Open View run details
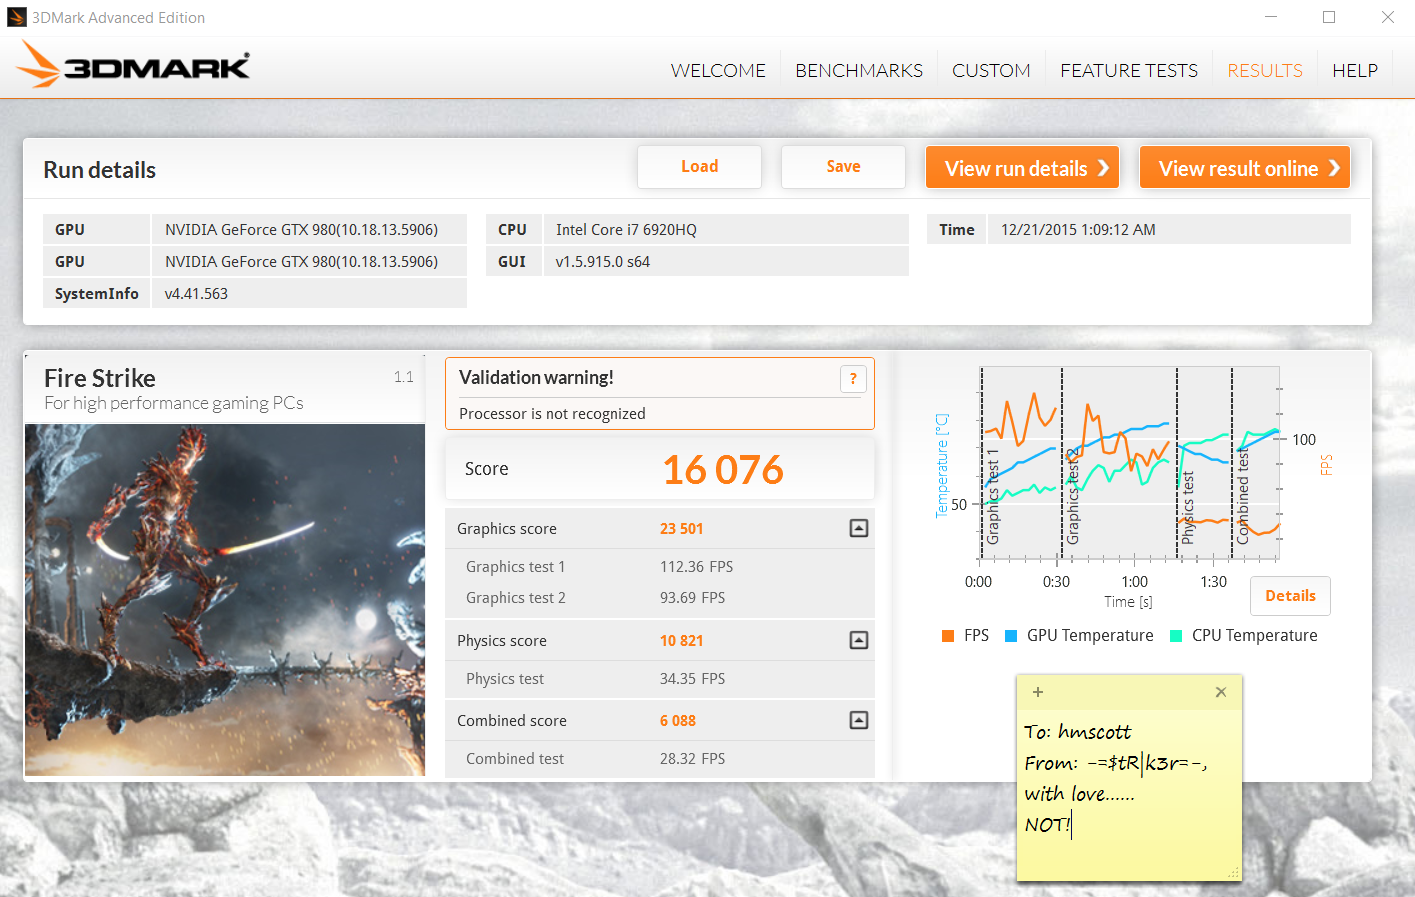The image size is (1415, 897). pyautogui.click(x=1022, y=167)
